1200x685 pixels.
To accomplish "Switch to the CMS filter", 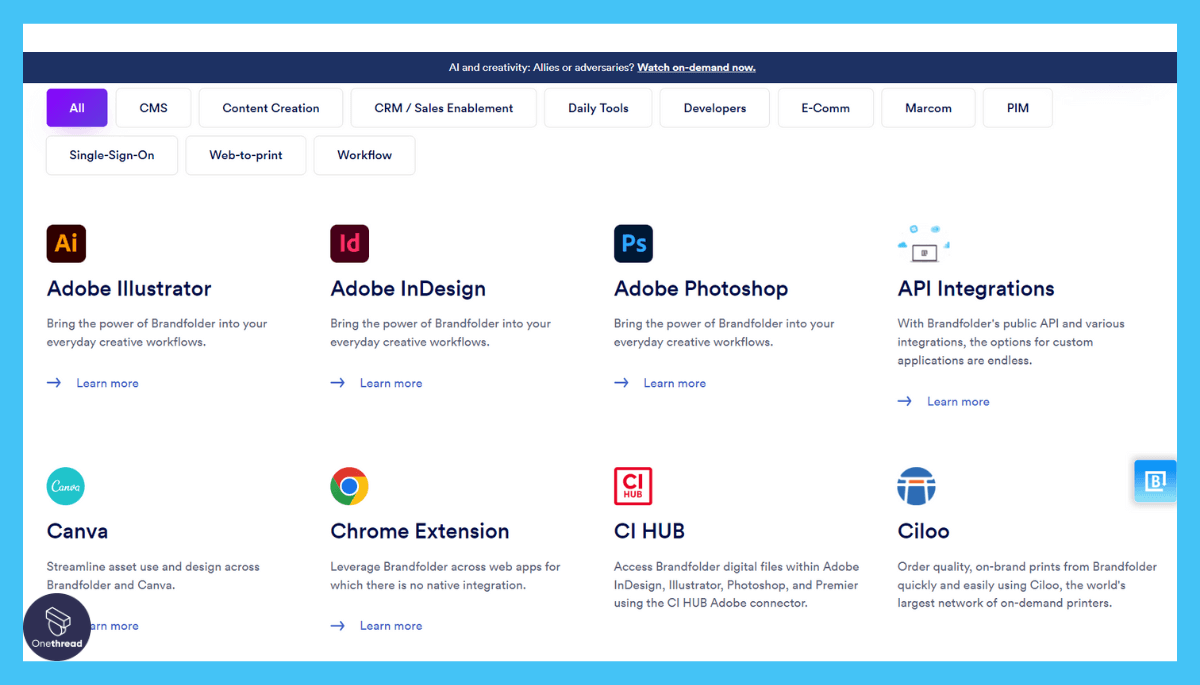I will pos(152,107).
